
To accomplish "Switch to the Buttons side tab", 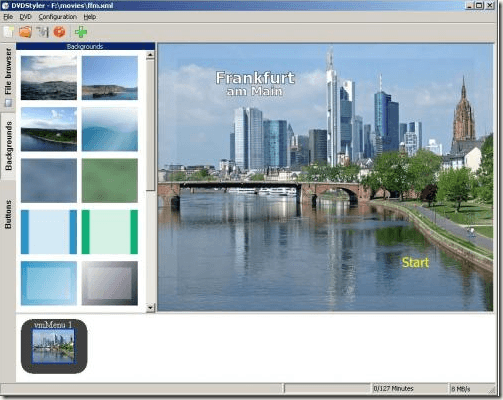I will pyautogui.click(x=8, y=214).
